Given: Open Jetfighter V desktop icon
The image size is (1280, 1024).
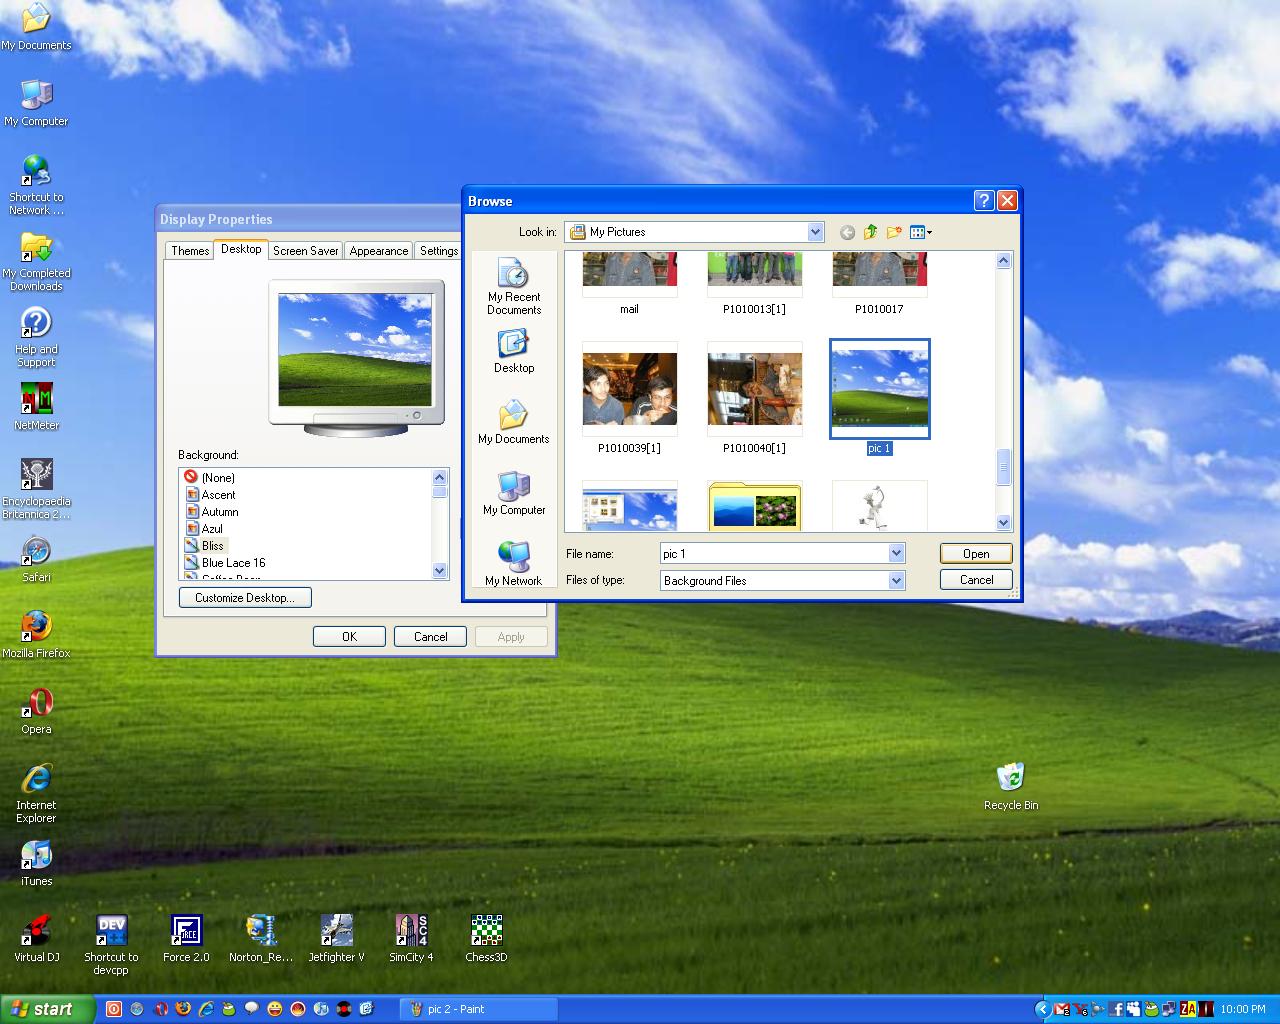Looking at the screenshot, I should click(x=336, y=939).
